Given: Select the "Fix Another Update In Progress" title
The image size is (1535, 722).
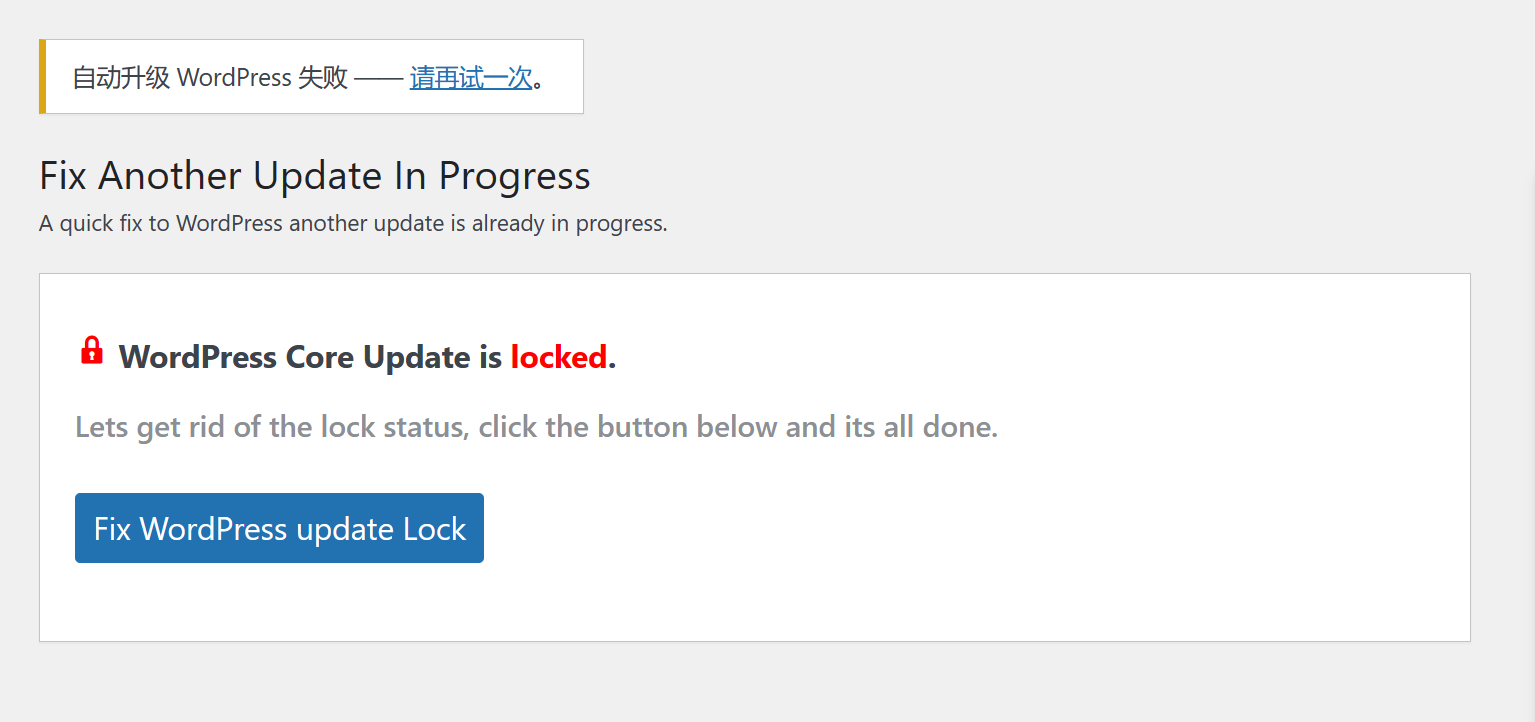Looking at the screenshot, I should 315,176.
